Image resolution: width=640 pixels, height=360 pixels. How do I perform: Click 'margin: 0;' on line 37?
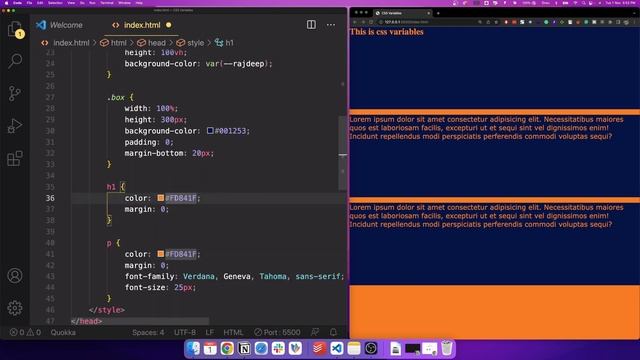pos(147,209)
